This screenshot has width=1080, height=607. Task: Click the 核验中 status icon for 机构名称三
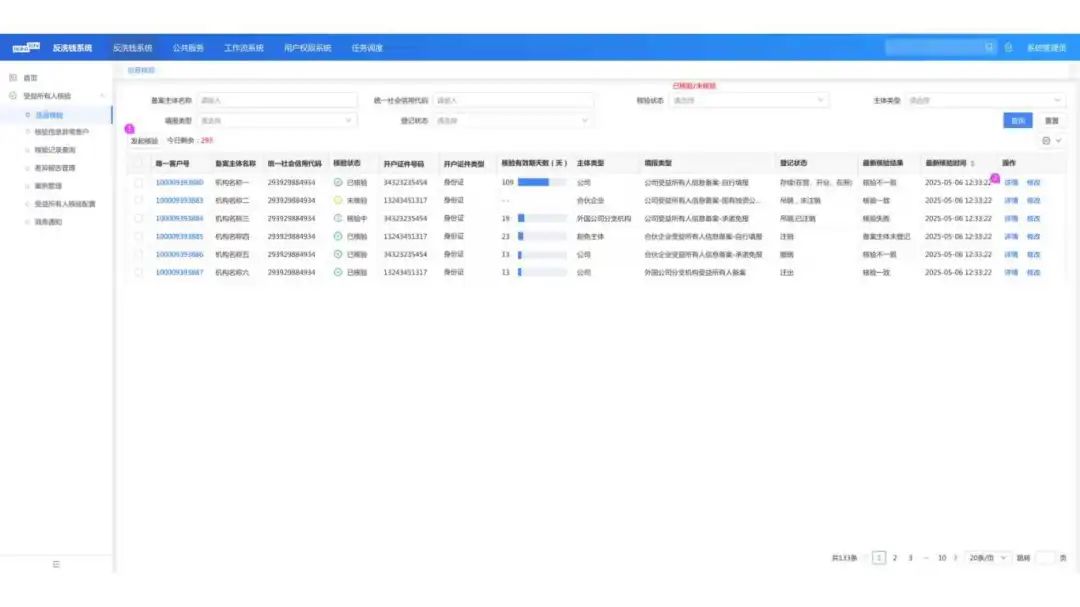(338, 218)
